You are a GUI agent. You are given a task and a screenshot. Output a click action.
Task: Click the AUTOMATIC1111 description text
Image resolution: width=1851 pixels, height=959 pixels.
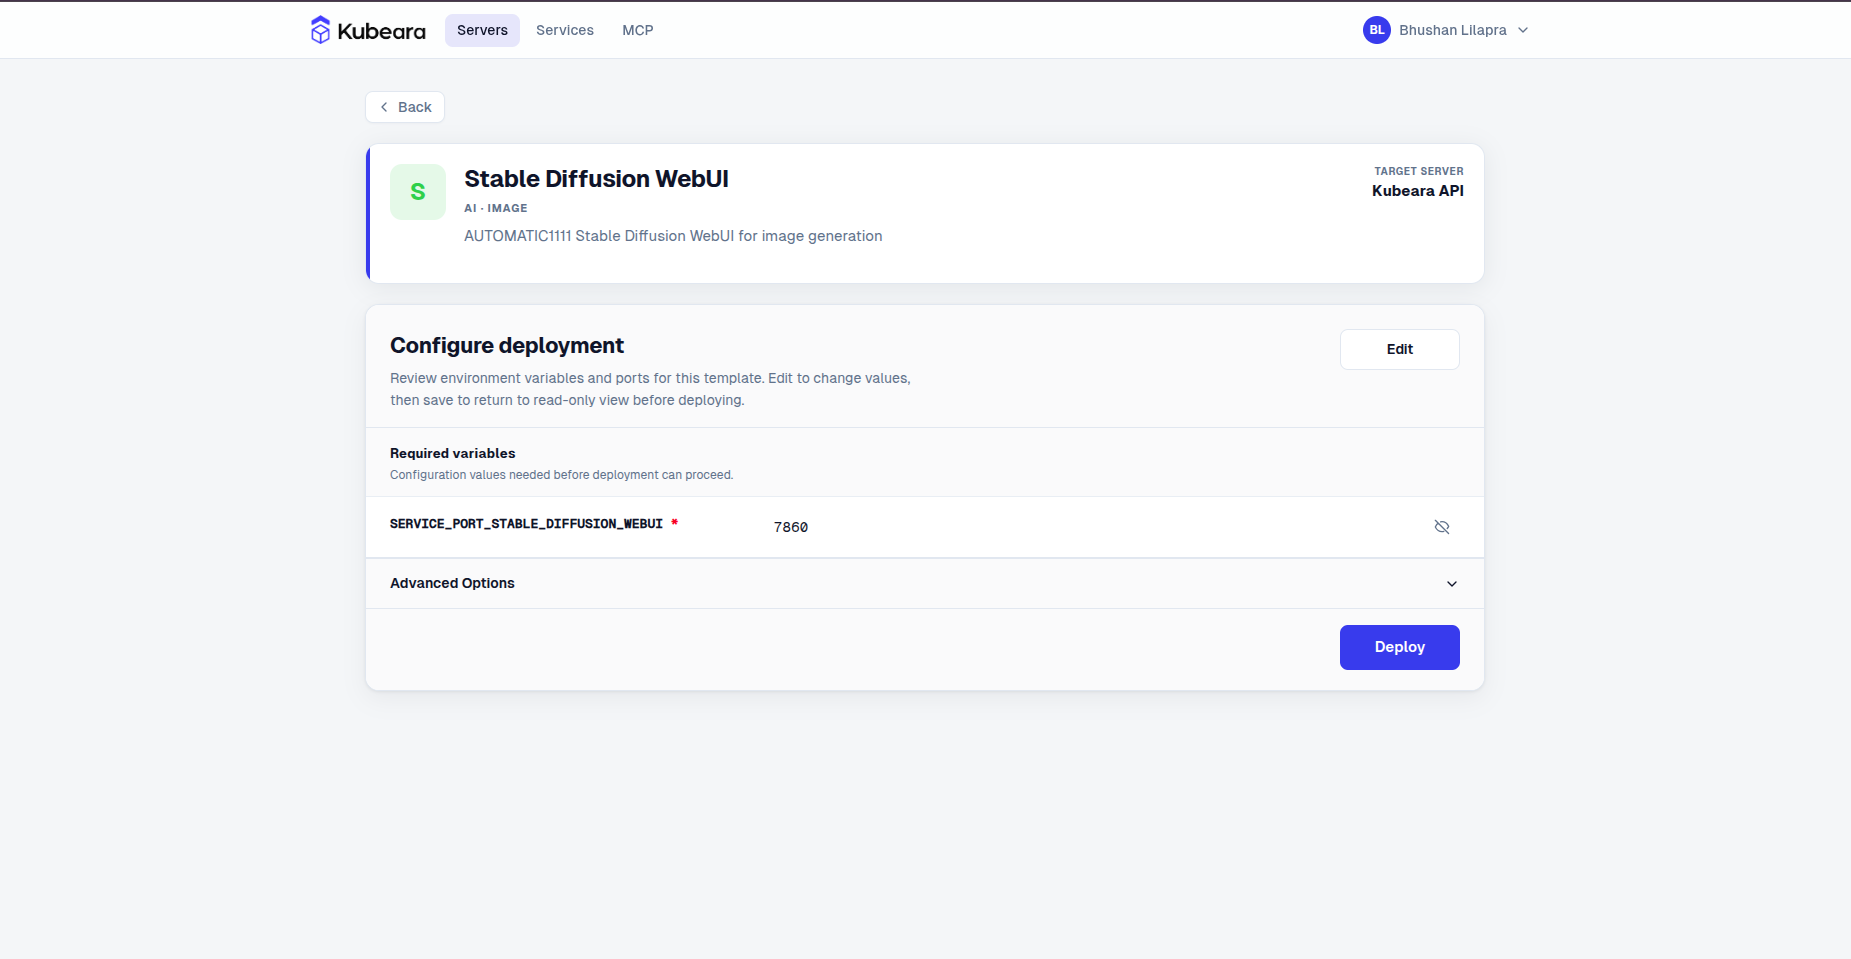[673, 236]
